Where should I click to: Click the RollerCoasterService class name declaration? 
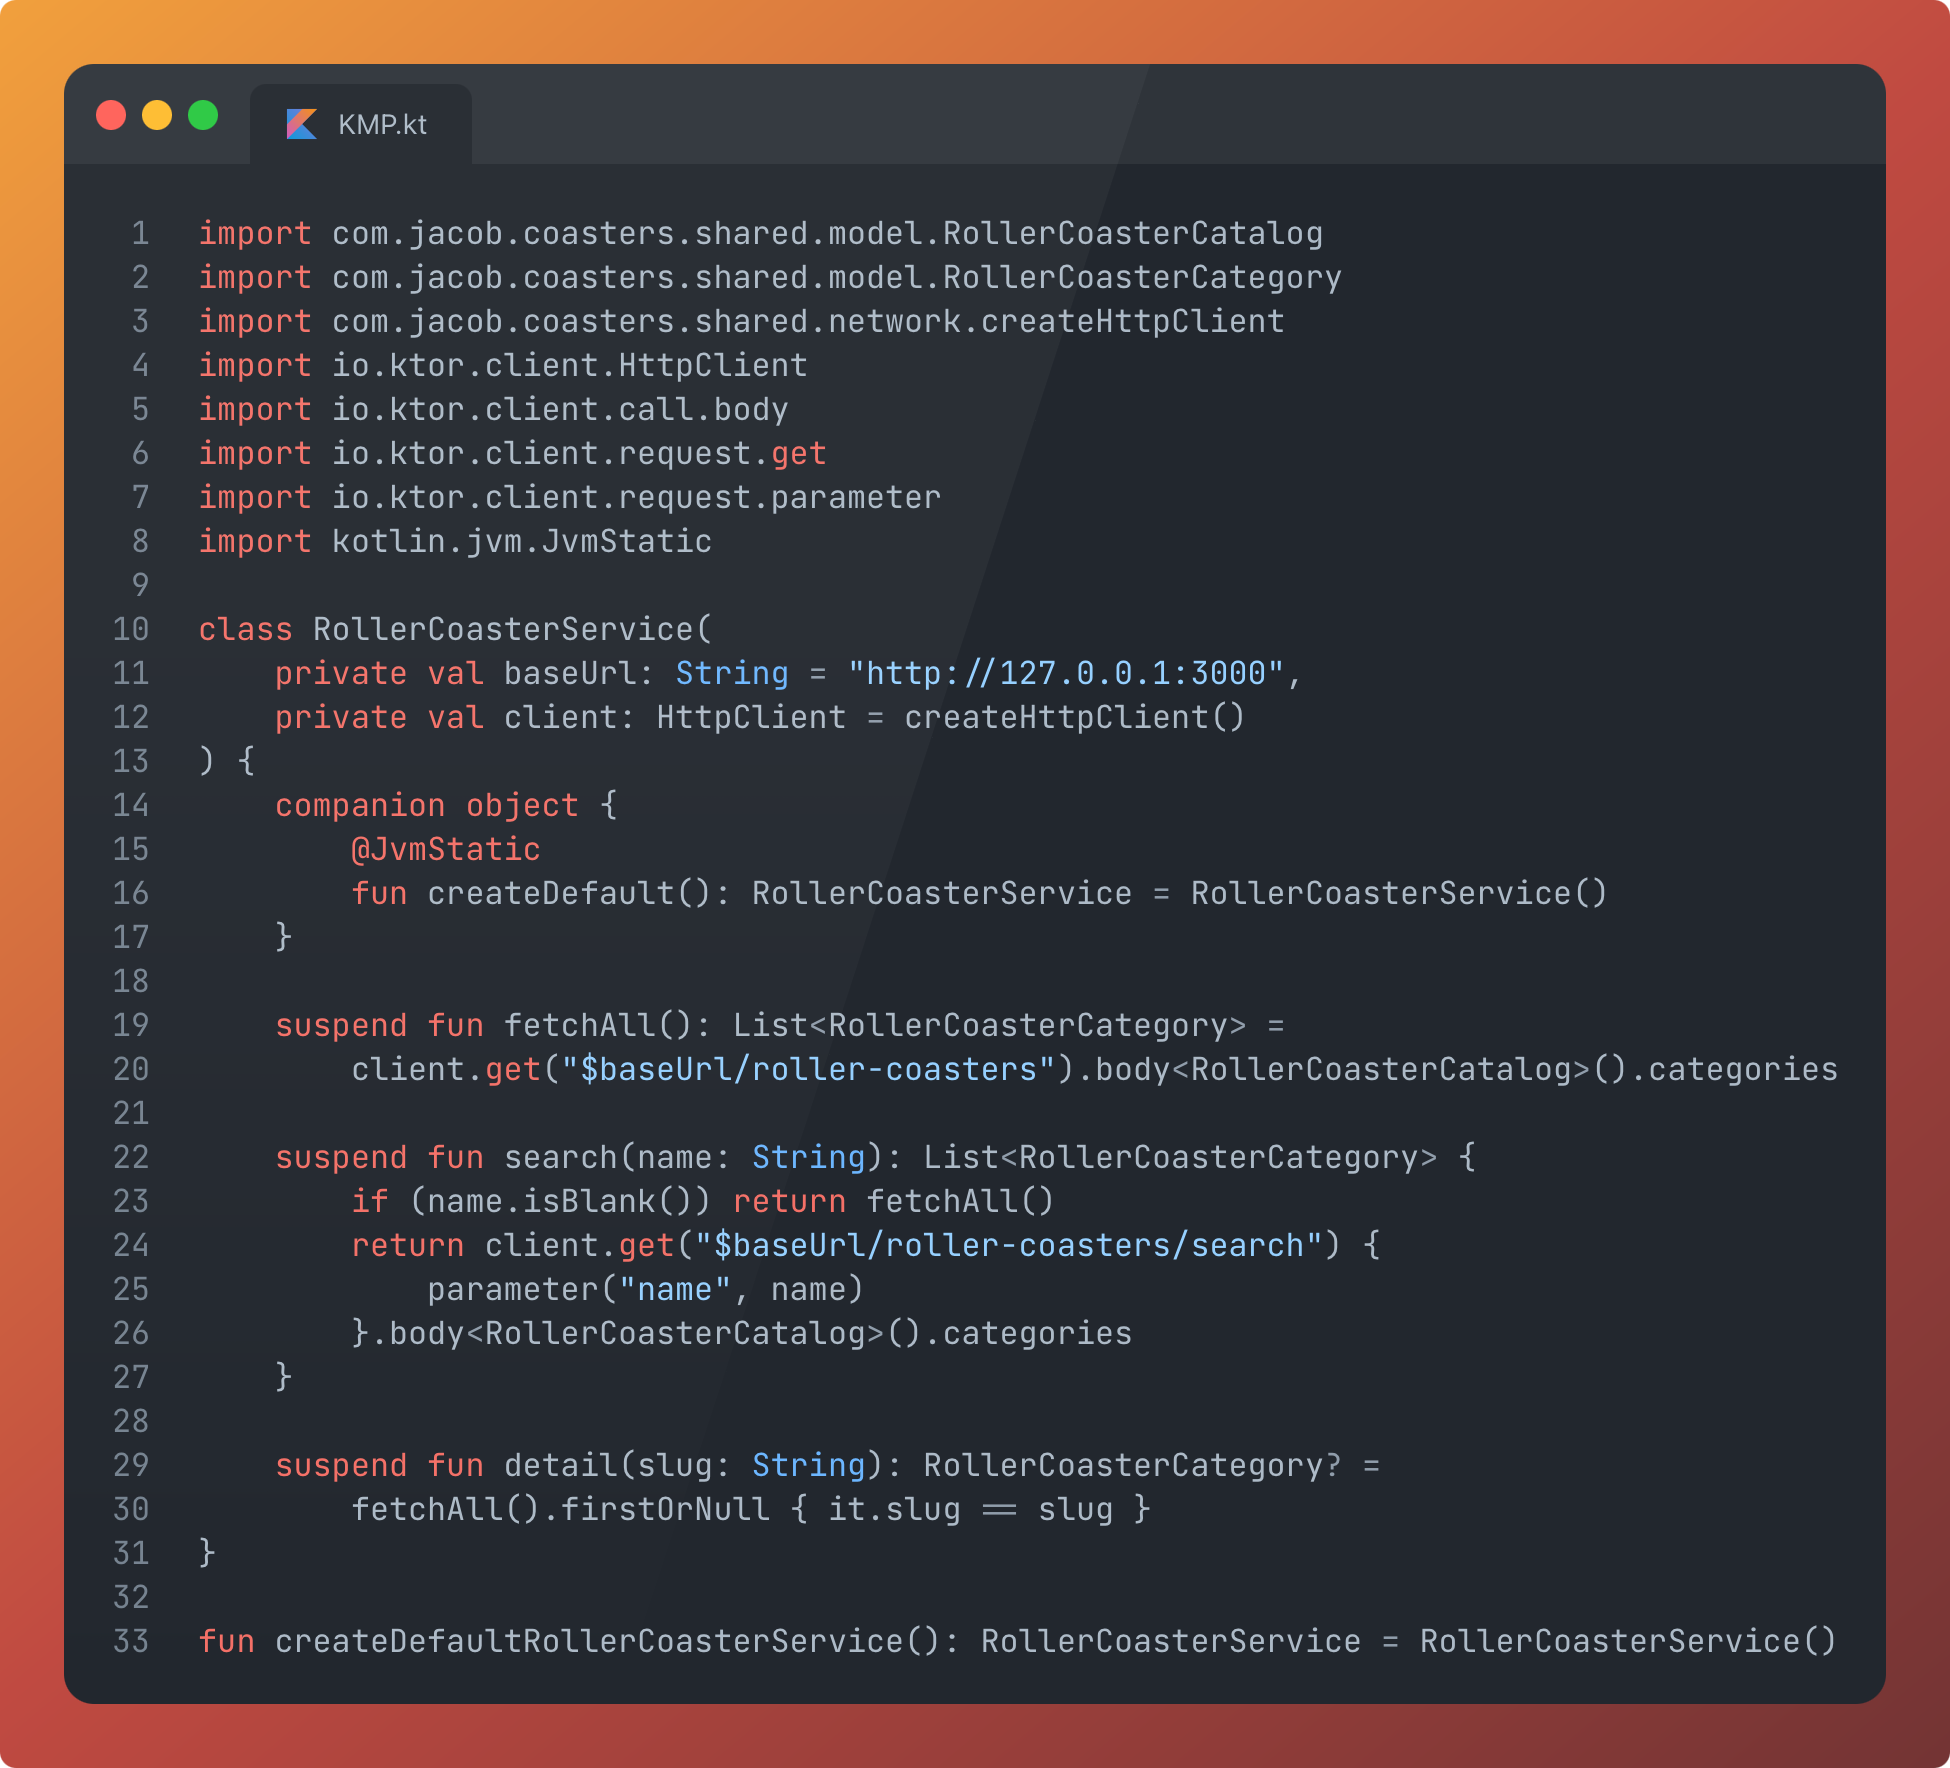[x=503, y=629]
